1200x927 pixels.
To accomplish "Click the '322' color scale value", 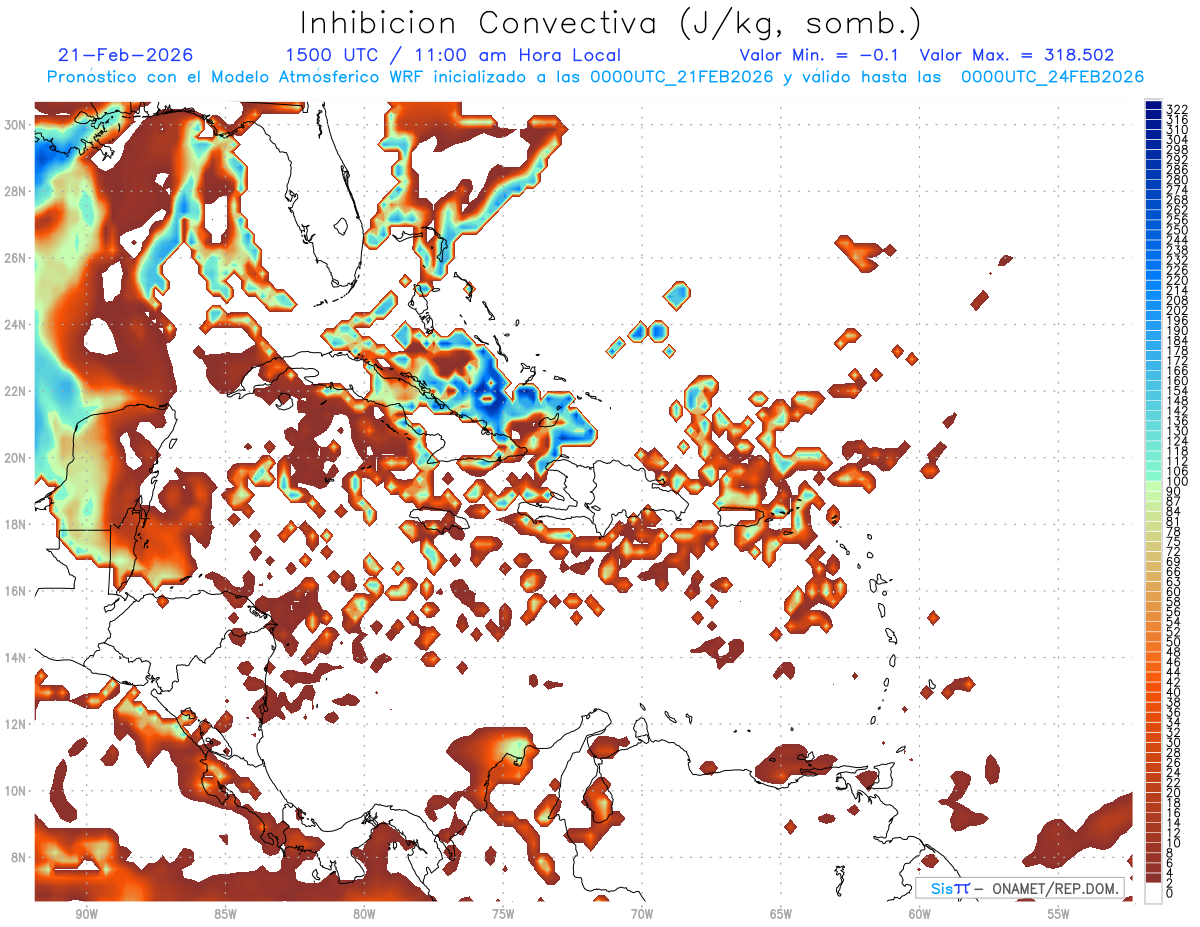I will 1177,109.
